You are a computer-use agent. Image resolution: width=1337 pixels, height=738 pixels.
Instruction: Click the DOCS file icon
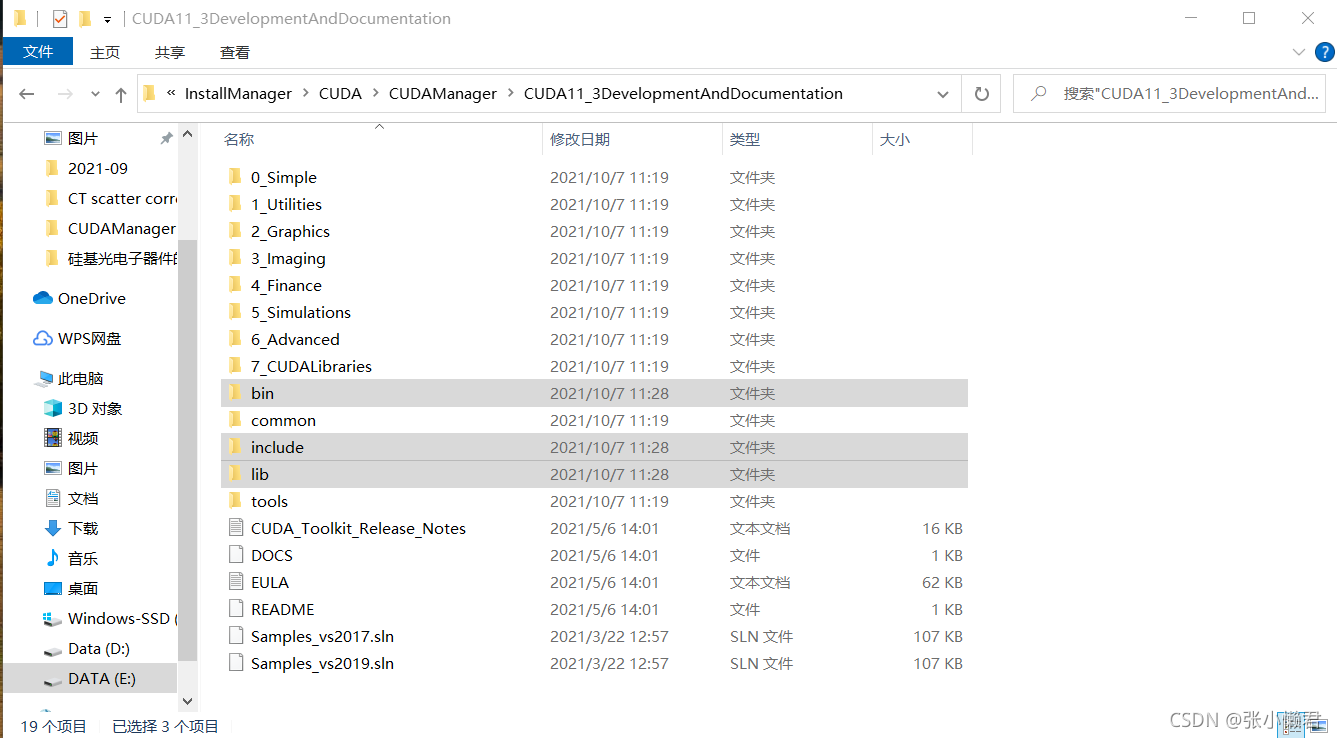pyautogui.click(x=236, y=555)
